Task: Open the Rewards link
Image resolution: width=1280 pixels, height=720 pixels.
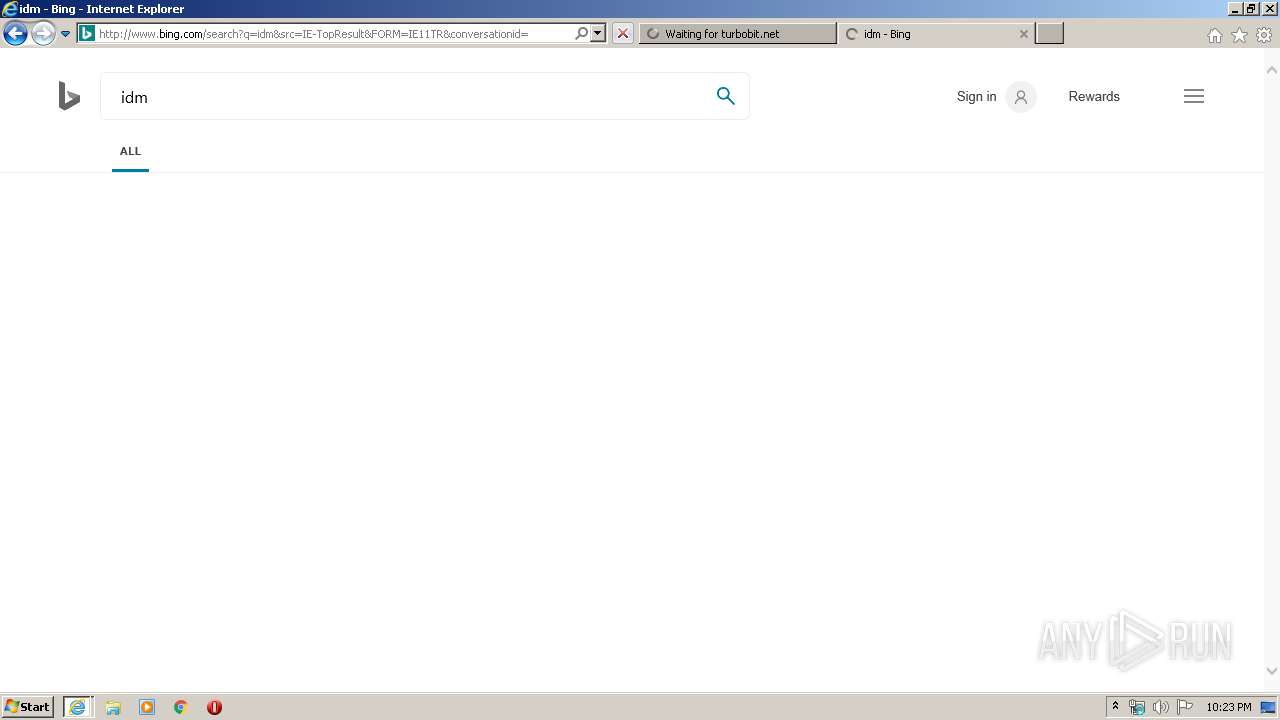Action: pos(1094,97)
